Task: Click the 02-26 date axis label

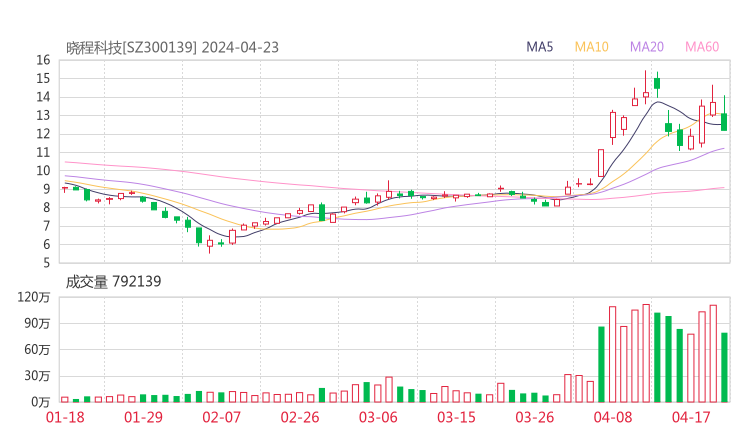Action: [300, 417]
